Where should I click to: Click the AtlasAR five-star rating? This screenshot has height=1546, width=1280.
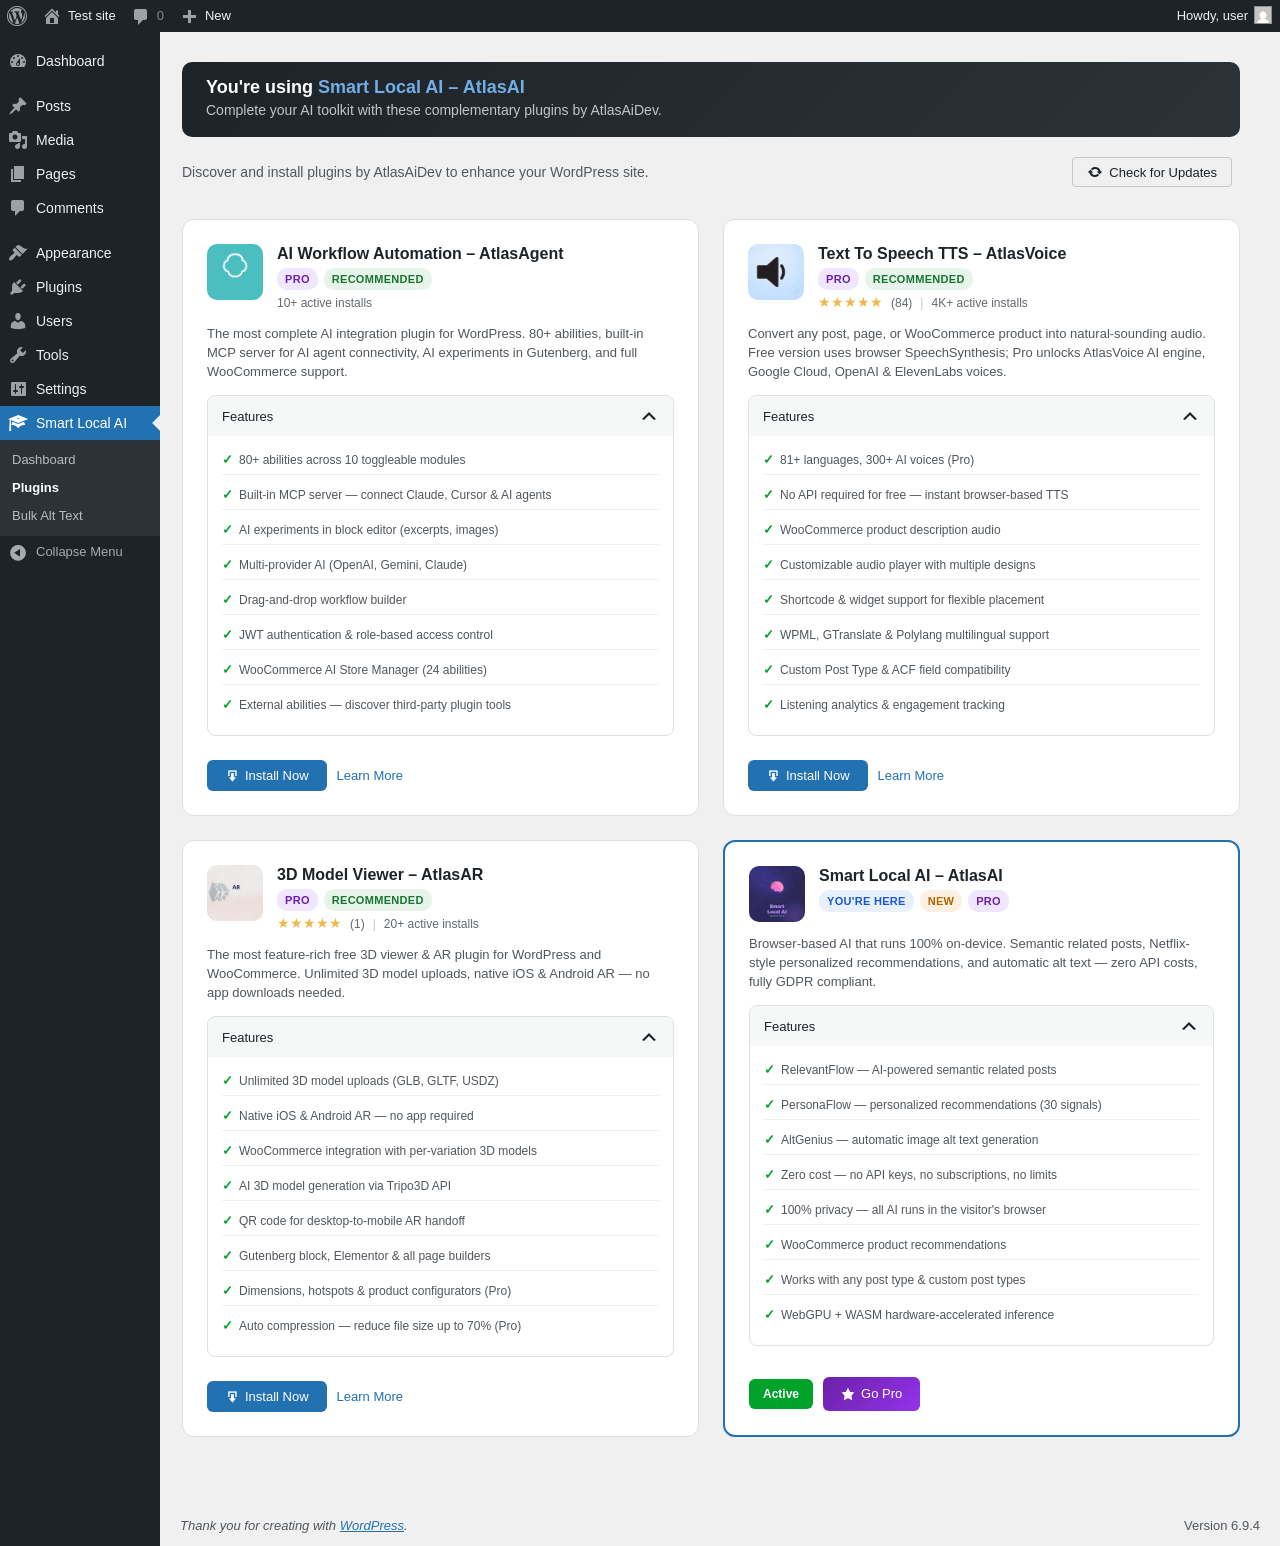309,923
